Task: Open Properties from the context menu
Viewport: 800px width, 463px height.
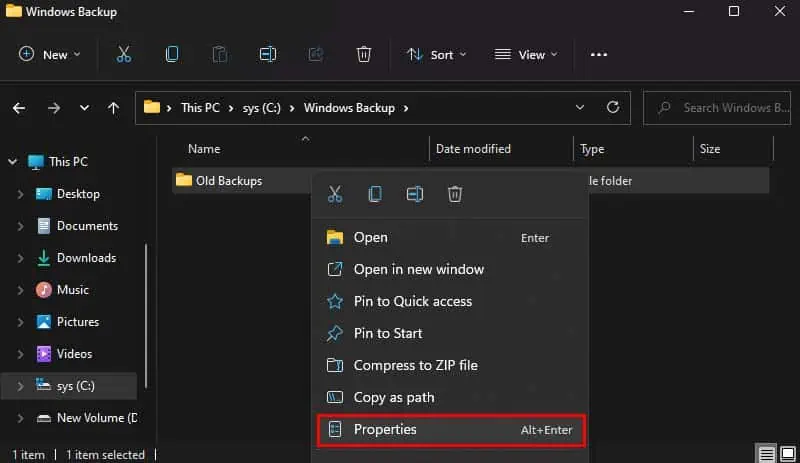Action: (451, 430)
